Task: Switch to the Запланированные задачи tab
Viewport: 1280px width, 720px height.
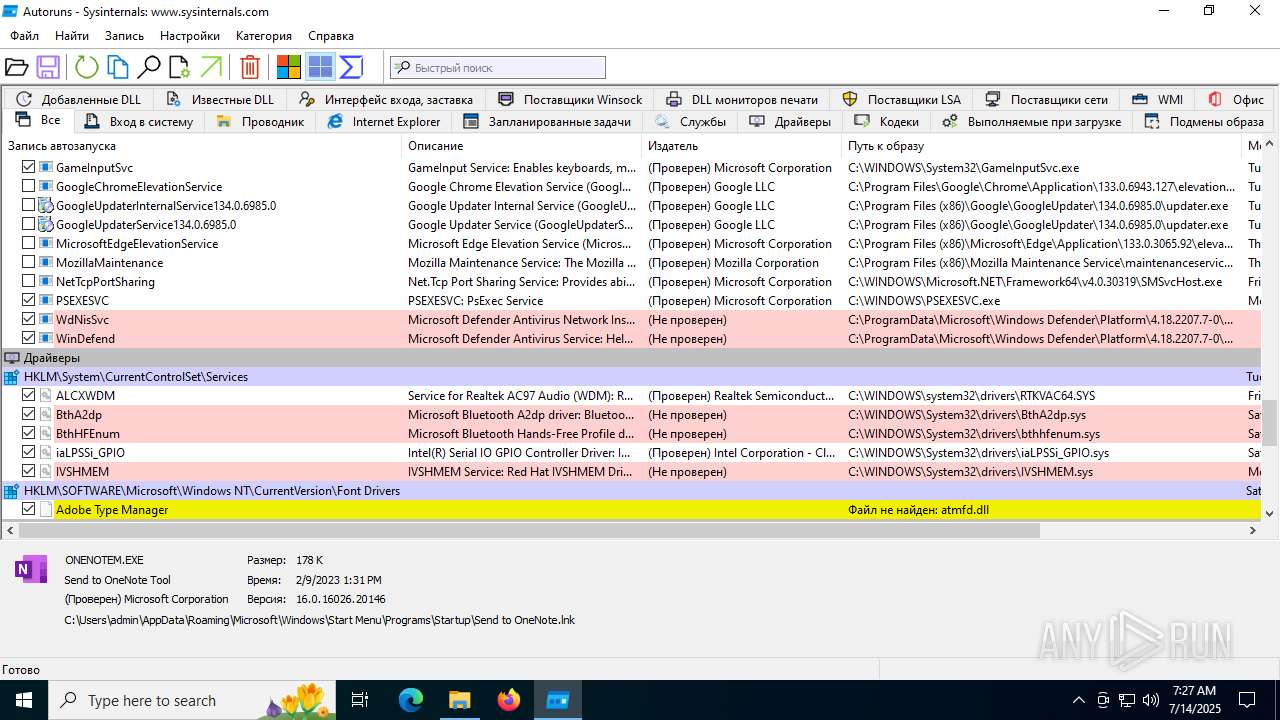Action: pos(547,122)
